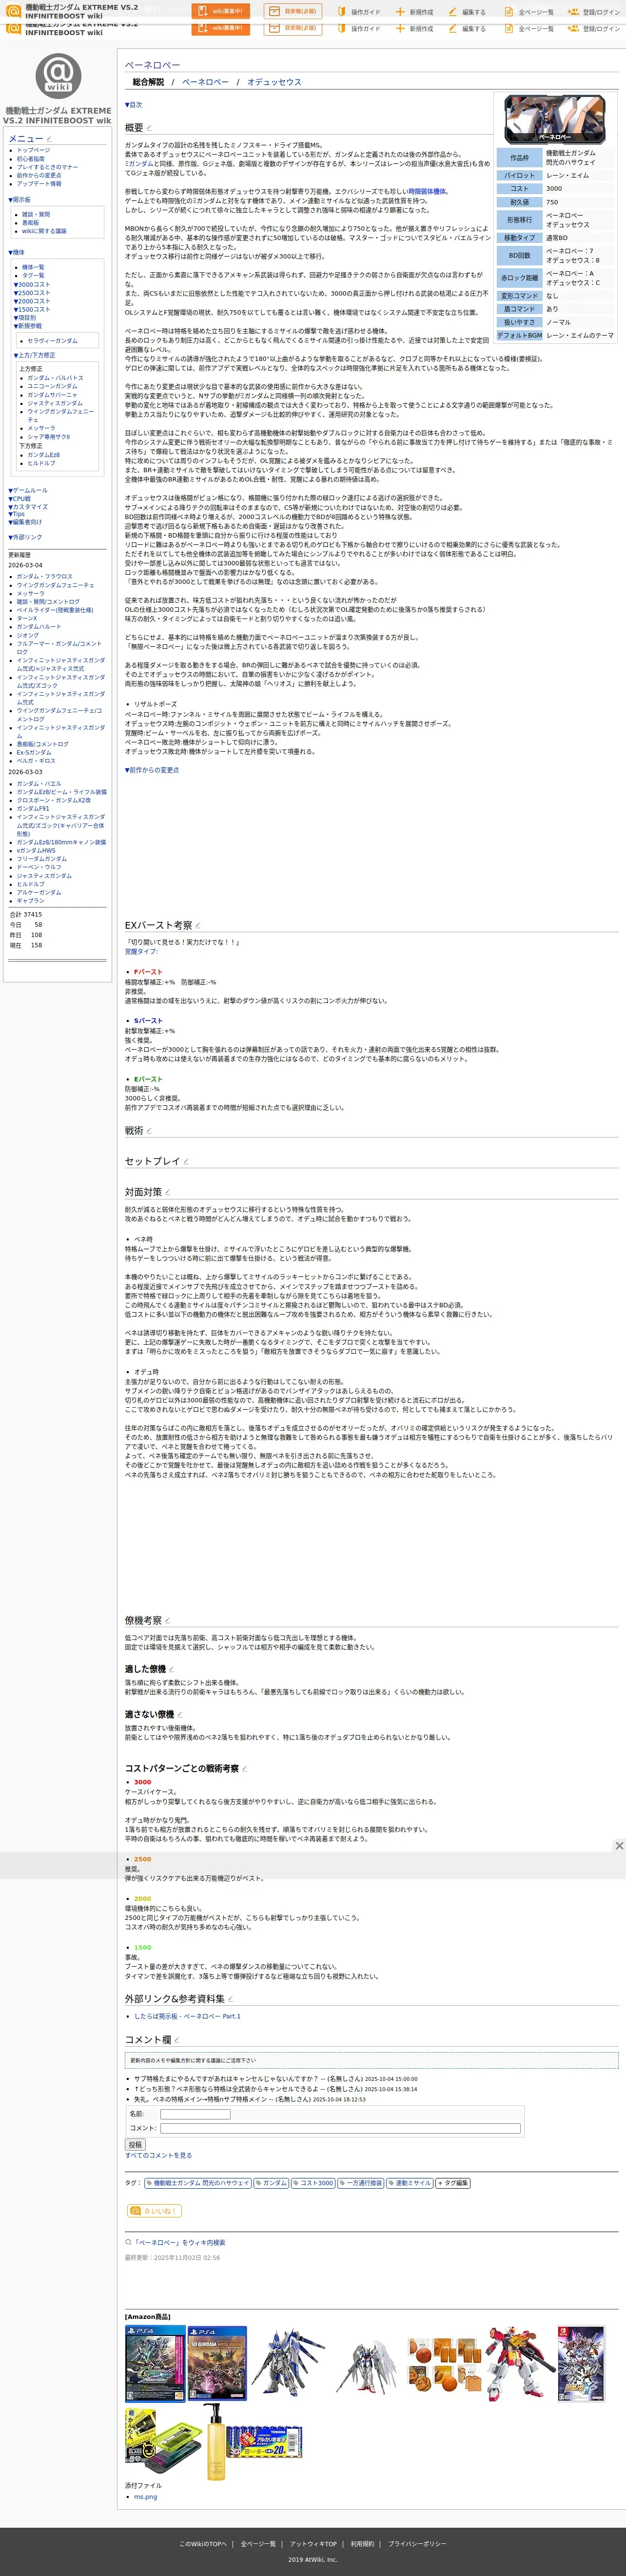626x2576 pixels.
Task: Click edit pencil beside 外部リンク&参考資料集 heading
Action: coord(230,1998)
